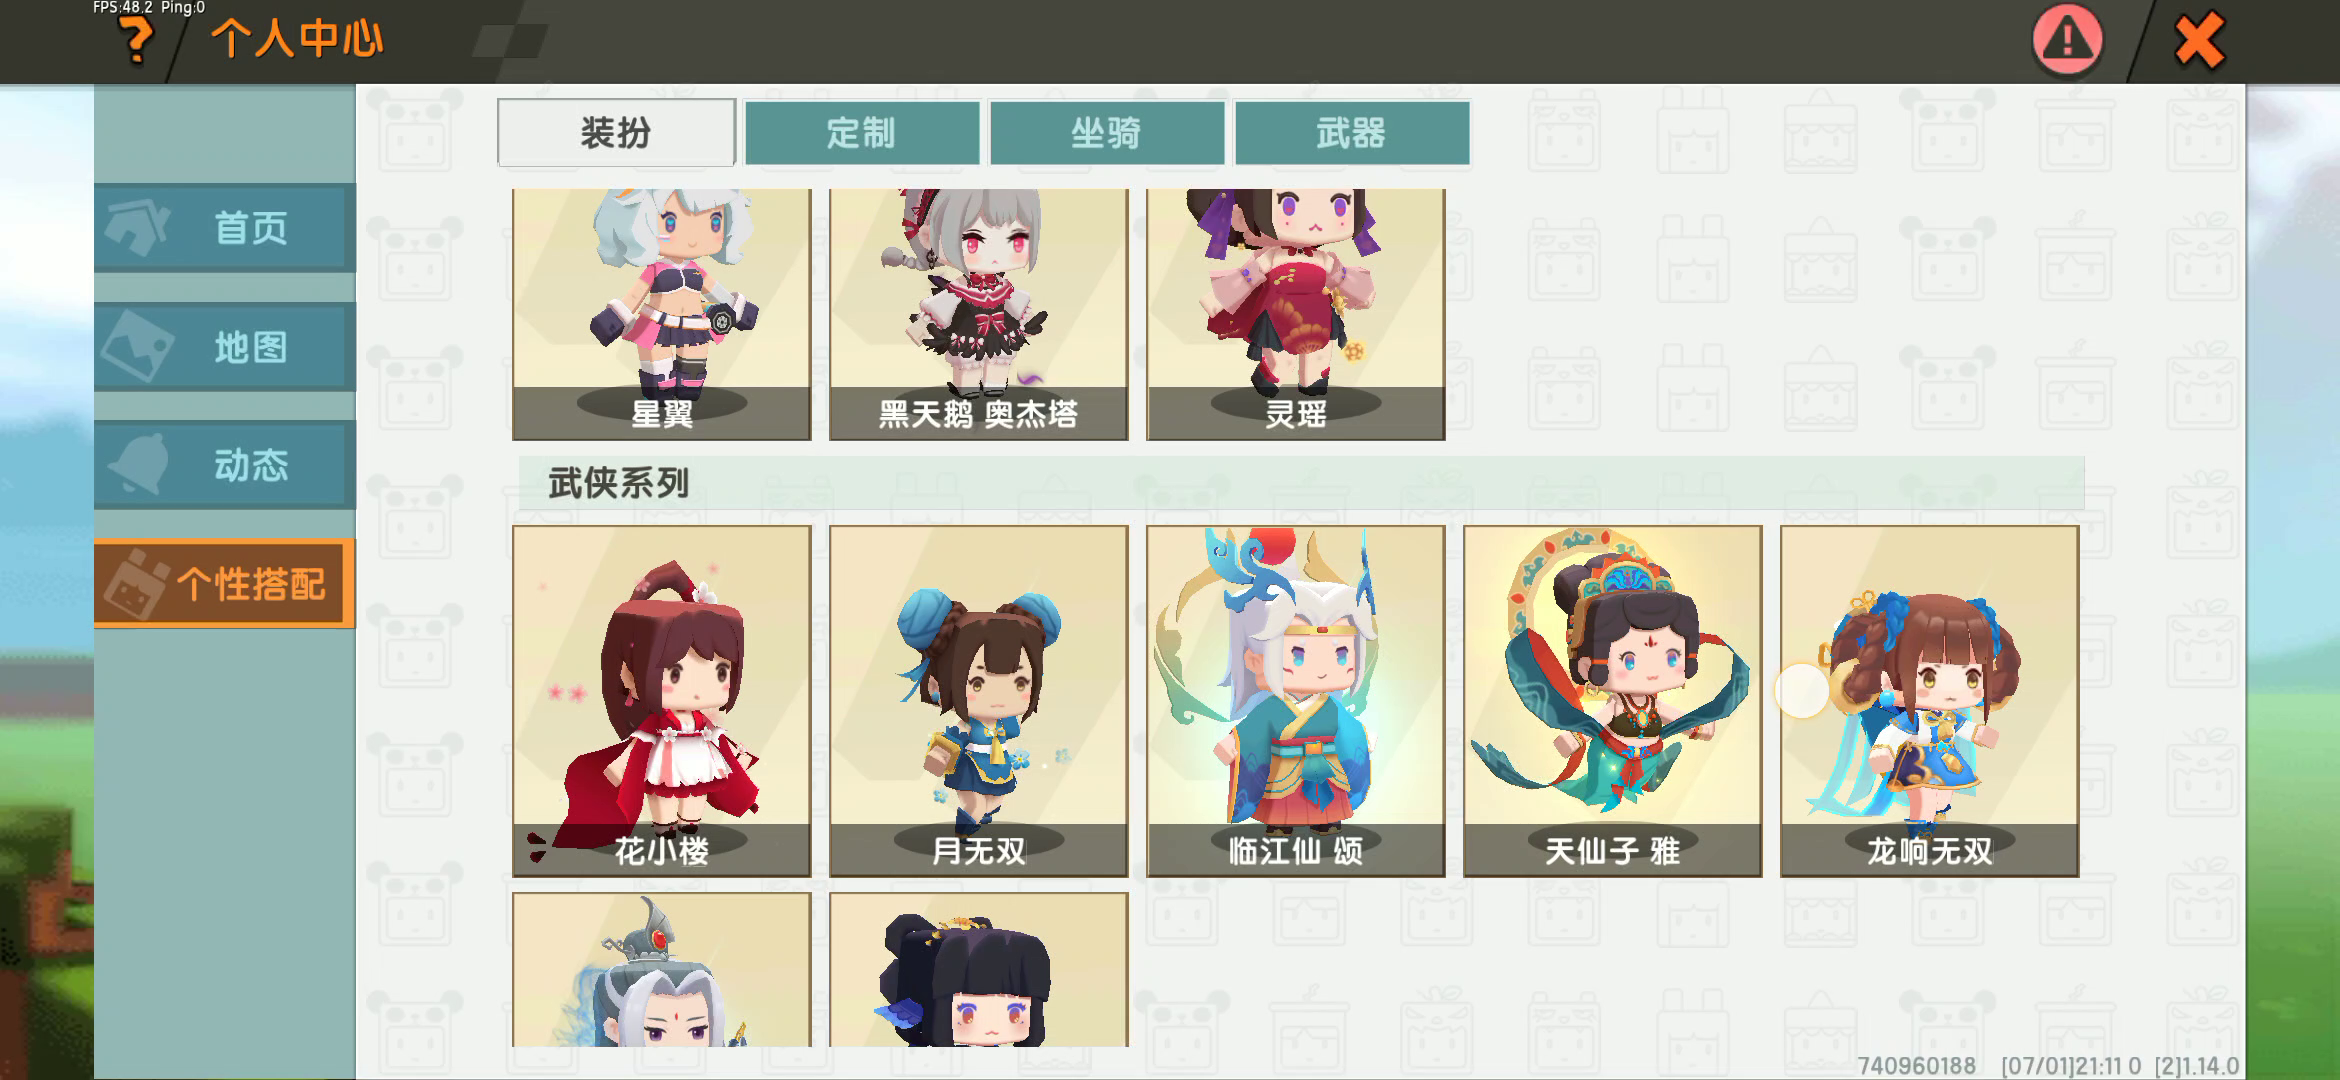The height and width of the screenshot is (1080, 2340).
Task: Open the 首页 home sidebar item
Action: [x=224, y=228]
